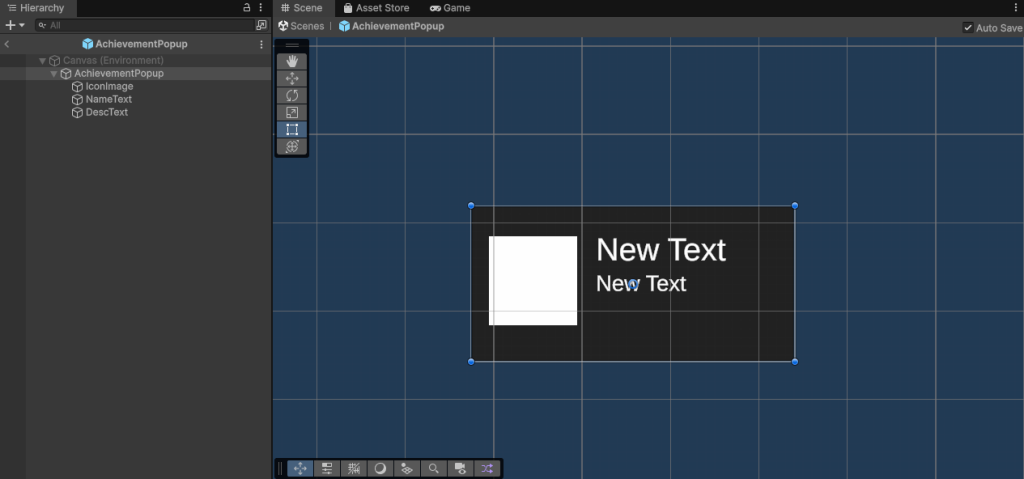Select the Hand view tool
The image size is (1024, 479).
pyautogui.click(x=292, y=61)
